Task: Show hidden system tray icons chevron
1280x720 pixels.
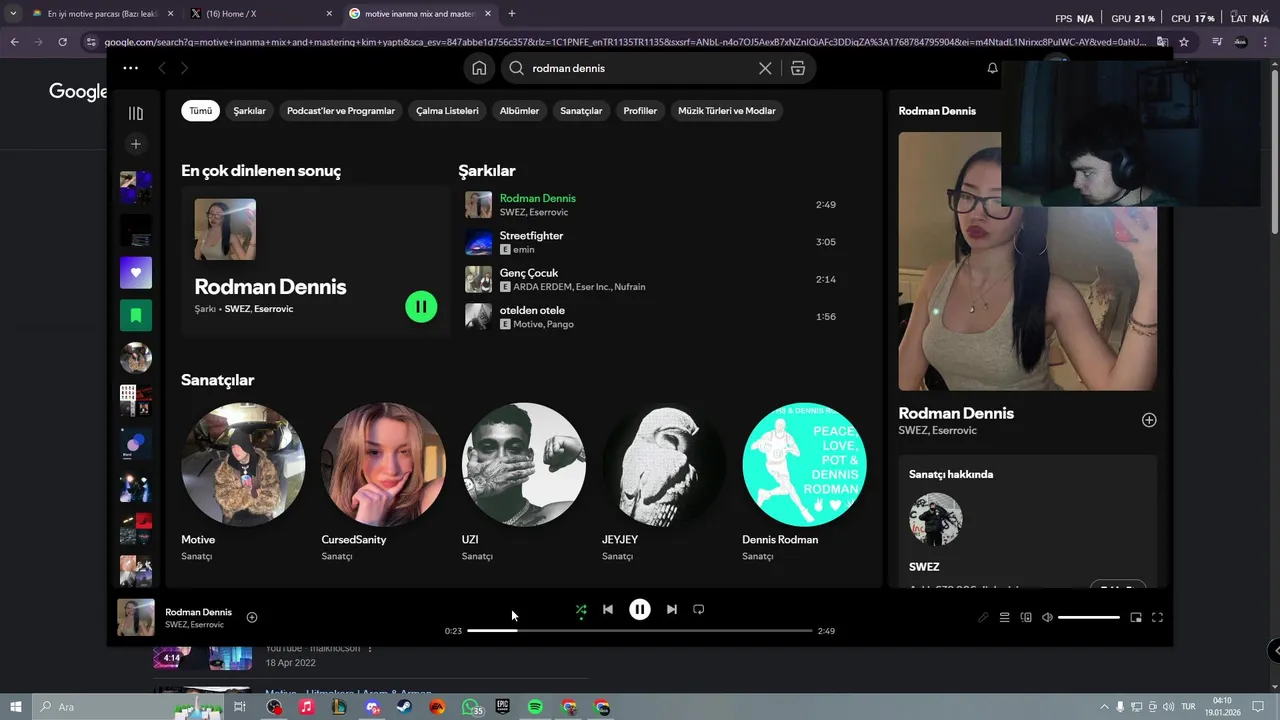Action: pyautogui.click(x=1104, y=707)
